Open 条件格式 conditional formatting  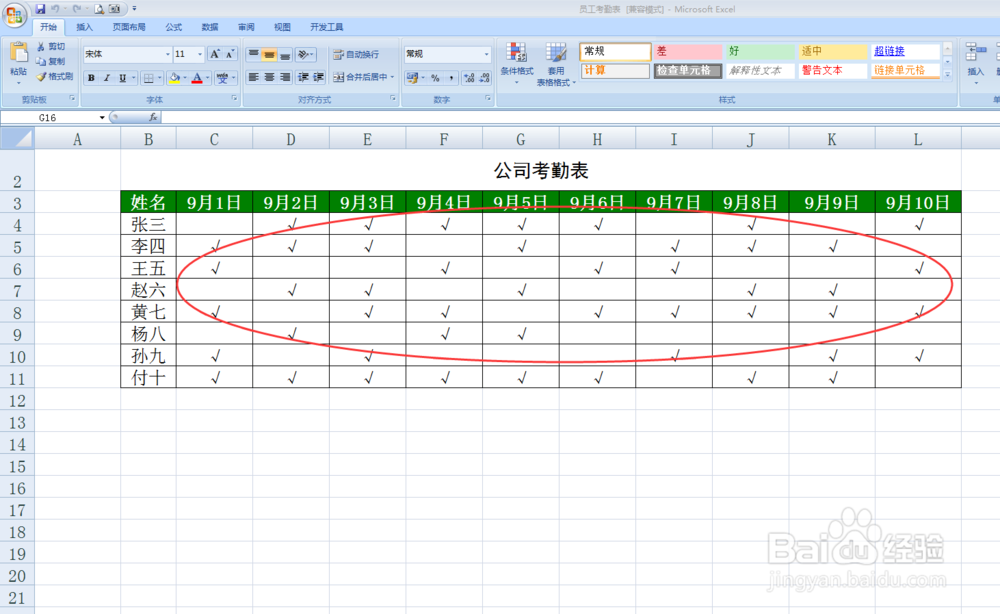[517, 63]
